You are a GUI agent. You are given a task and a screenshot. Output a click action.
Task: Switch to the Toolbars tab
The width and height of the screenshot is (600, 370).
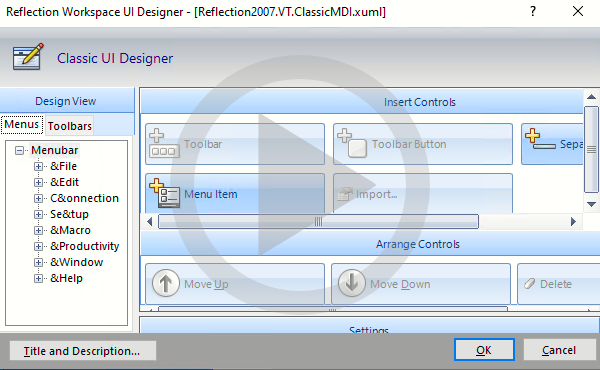coord(70,126)
